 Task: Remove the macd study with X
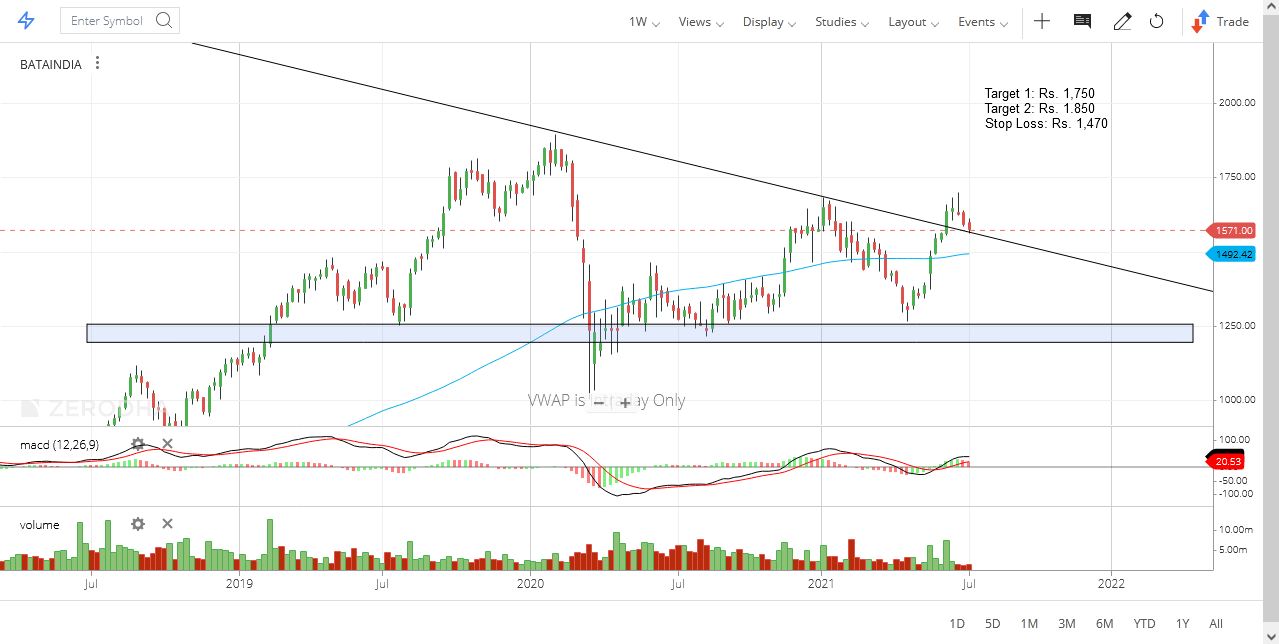coord(167,443)
